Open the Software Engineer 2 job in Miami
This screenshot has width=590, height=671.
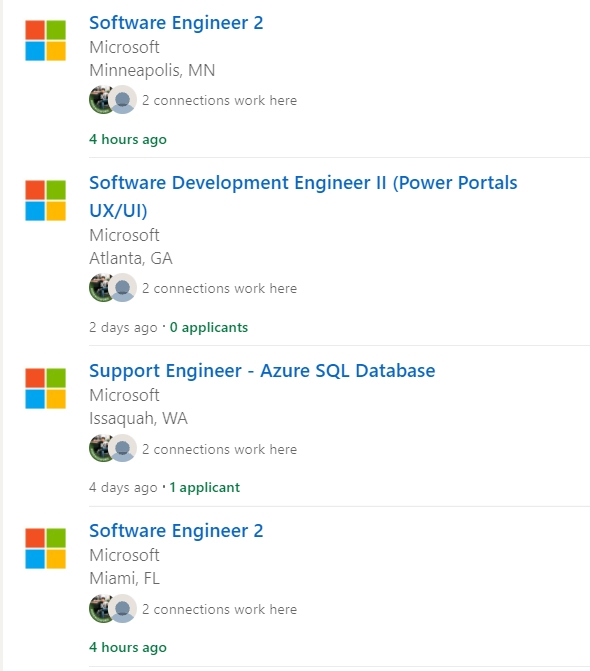coord(176,531)
